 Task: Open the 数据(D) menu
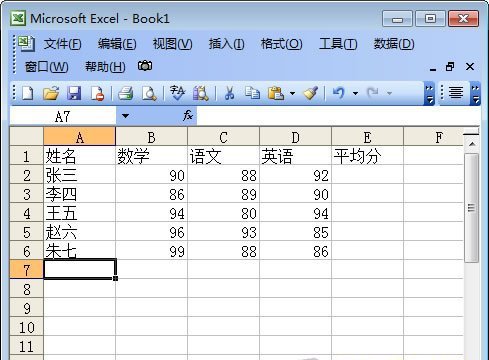coord(394,44)
